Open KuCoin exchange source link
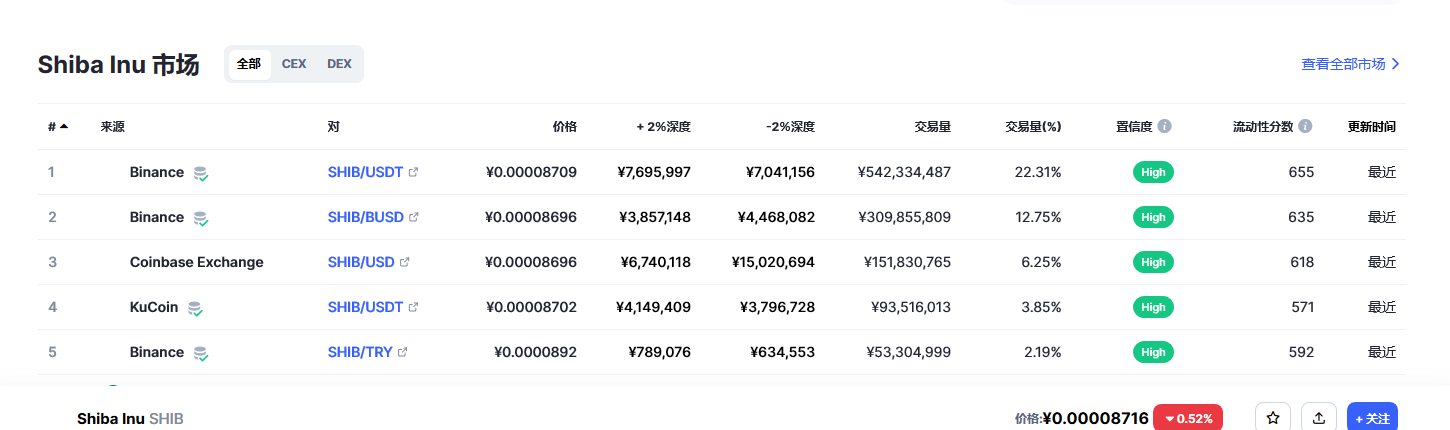The width and height of the screenshot is (1450, 430). [x=154, y=307]
